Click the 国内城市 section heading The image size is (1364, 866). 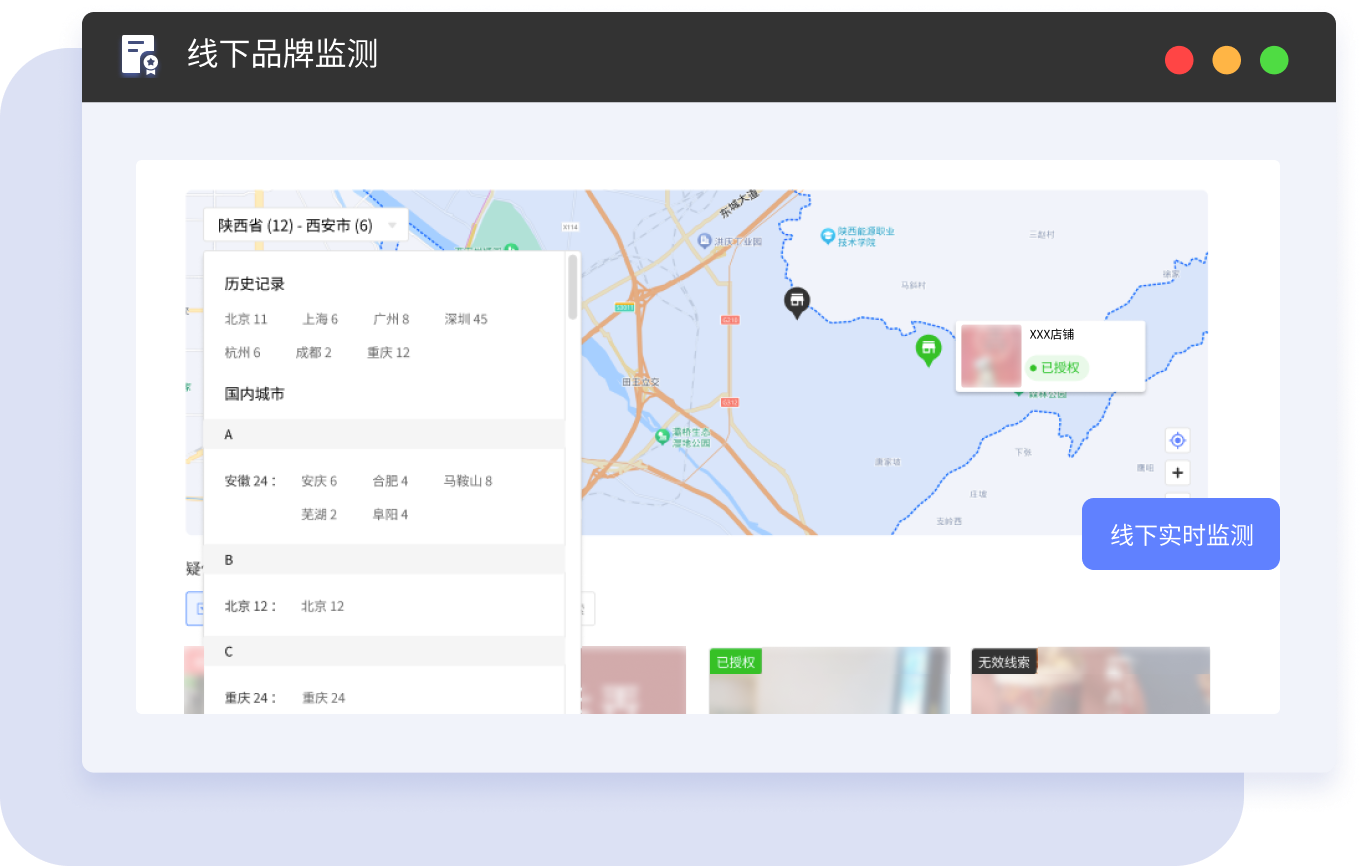pyautogui.click(x=255, y=394)
